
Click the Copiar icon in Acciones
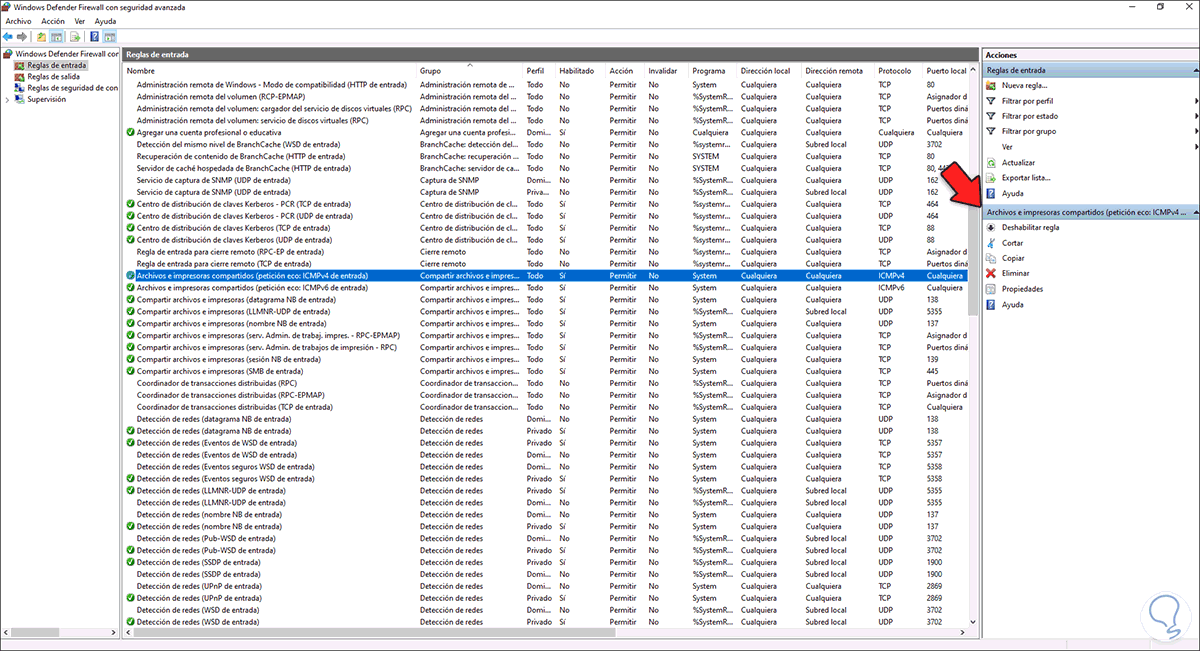[991, 258]
